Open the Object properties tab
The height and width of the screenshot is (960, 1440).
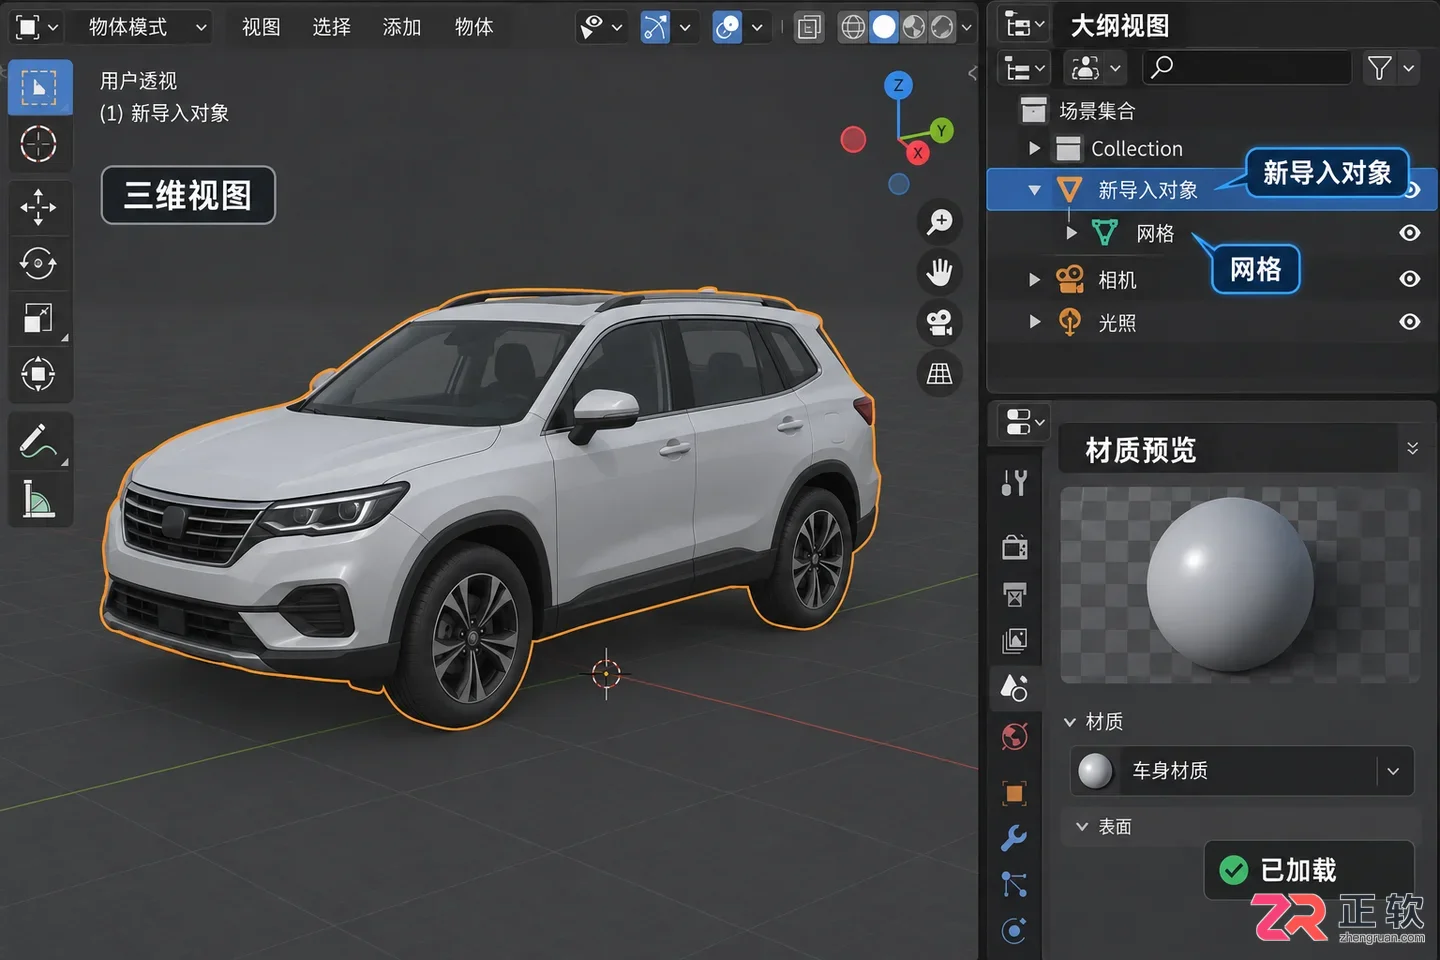tap(1014, 793)
